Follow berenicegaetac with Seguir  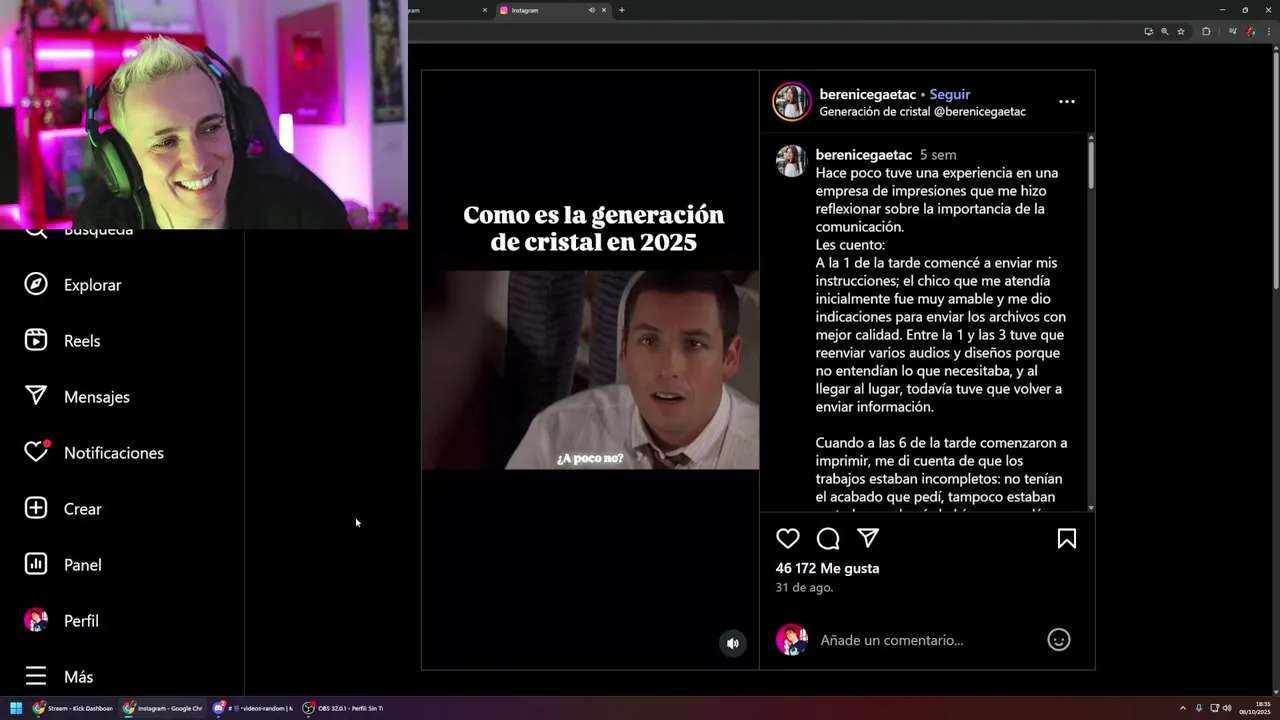[x=950, y=94]
